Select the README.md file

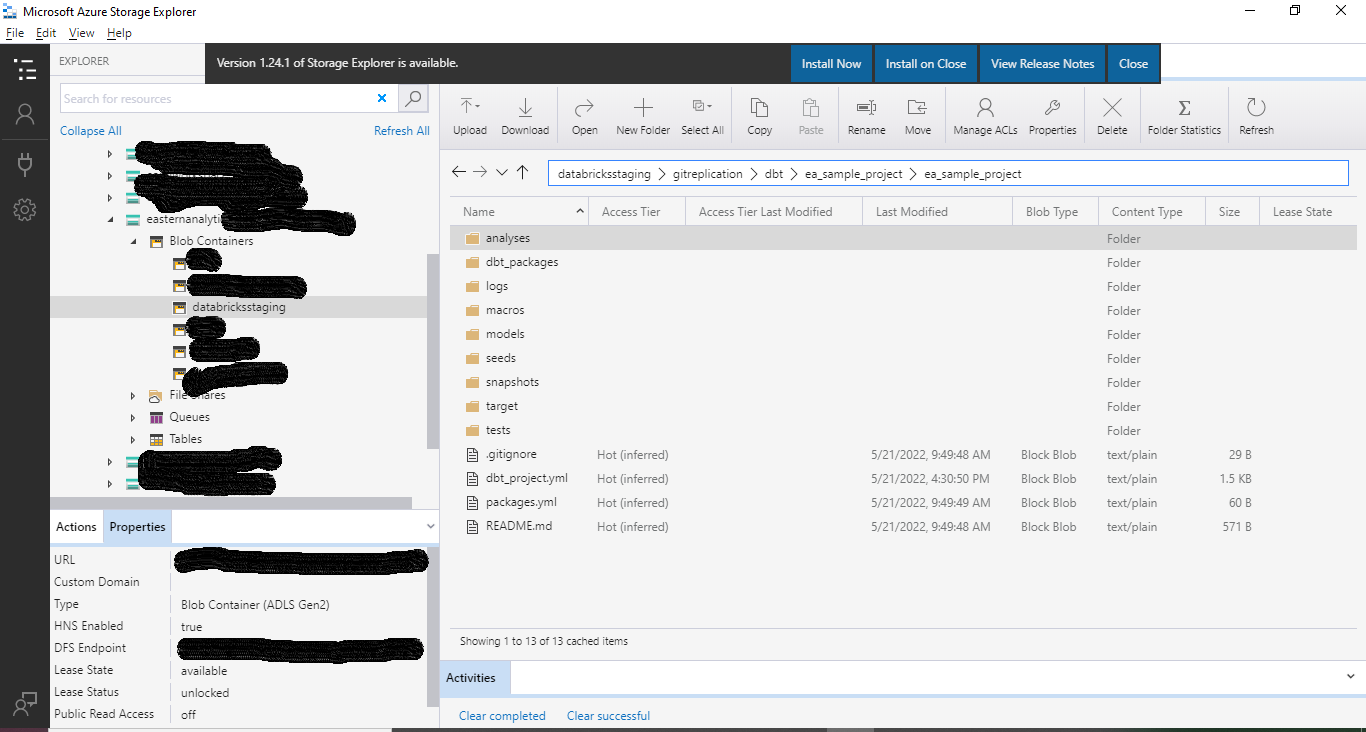pos(904,526)
